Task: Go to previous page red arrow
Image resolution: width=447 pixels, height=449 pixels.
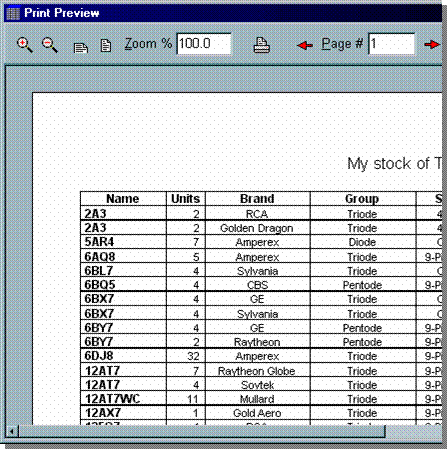Action: pyautogui.click(x=305, y=45)
